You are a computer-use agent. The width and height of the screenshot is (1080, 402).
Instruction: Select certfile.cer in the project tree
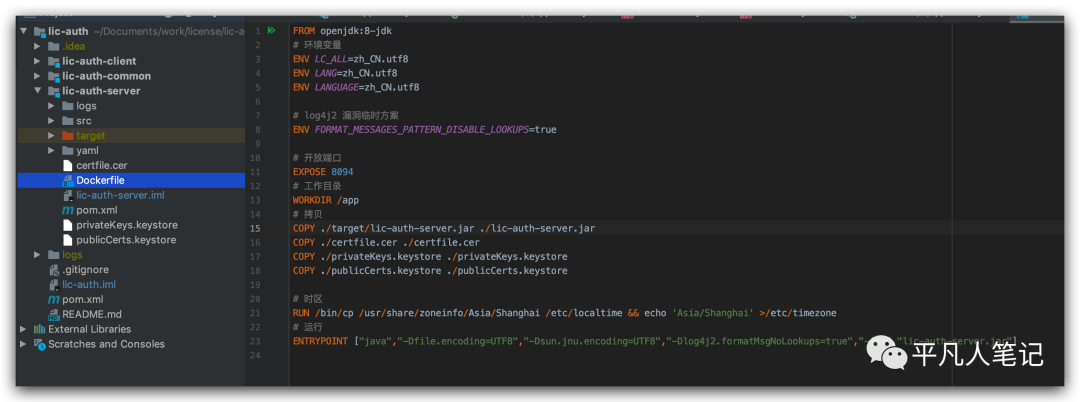101,165
